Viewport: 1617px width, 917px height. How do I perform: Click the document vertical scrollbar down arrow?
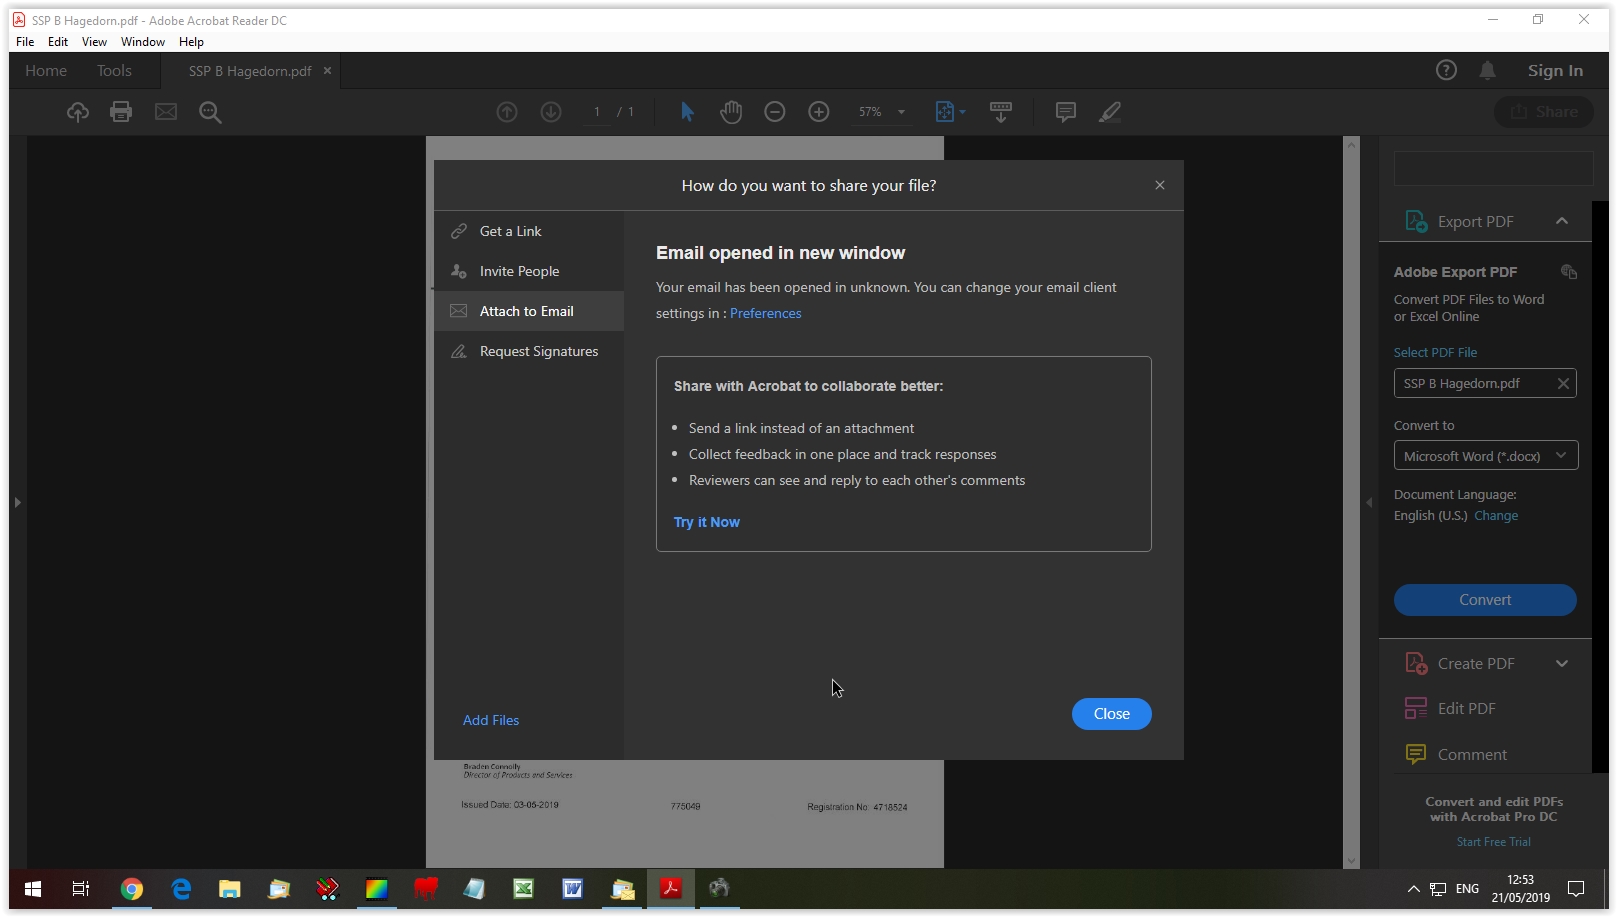point(1352,861)
